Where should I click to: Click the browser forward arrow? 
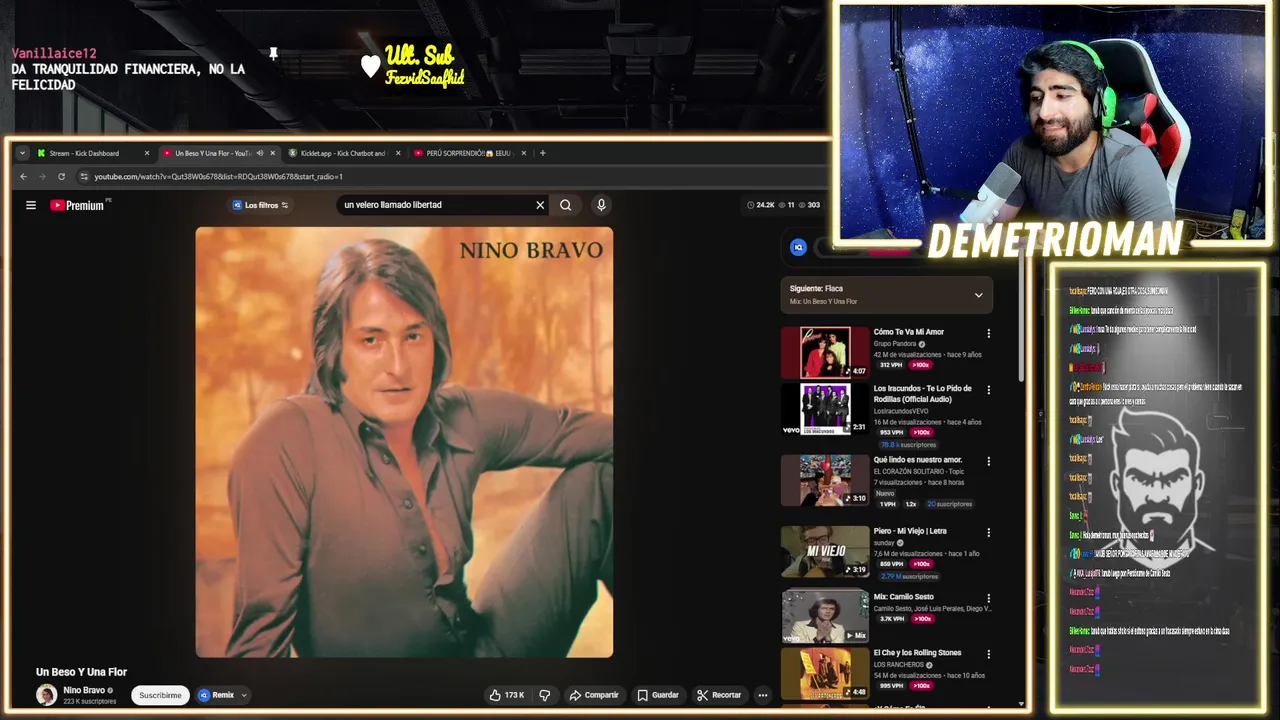pos(42,177)
